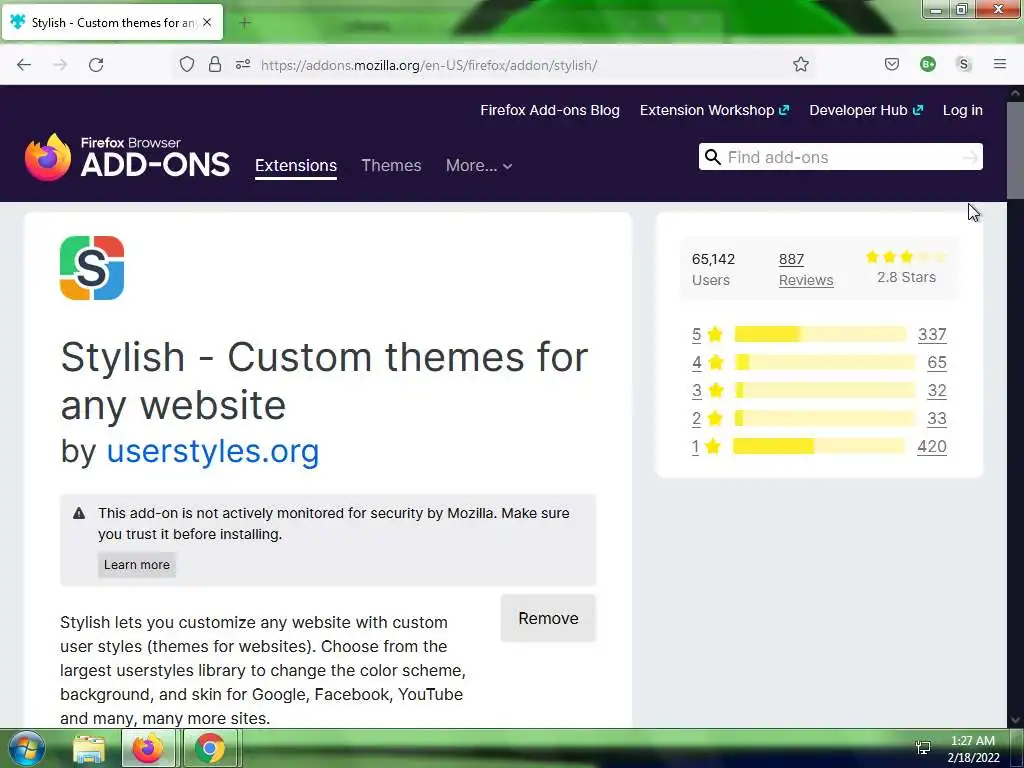The height and width of the screenshot is (768, 1024).
Task: Click the 1 star rating bar
Action: coord(819,447)
